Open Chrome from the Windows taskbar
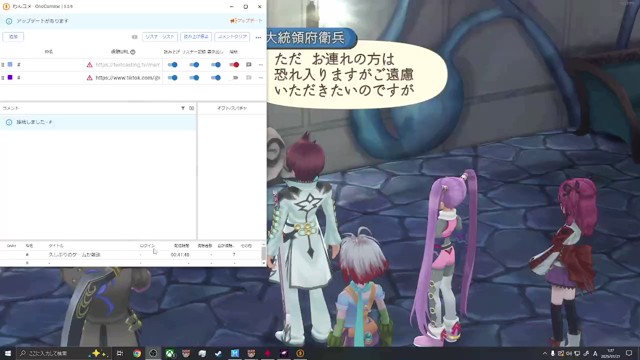This screenshot has width=640, height=360. [137, 353]
